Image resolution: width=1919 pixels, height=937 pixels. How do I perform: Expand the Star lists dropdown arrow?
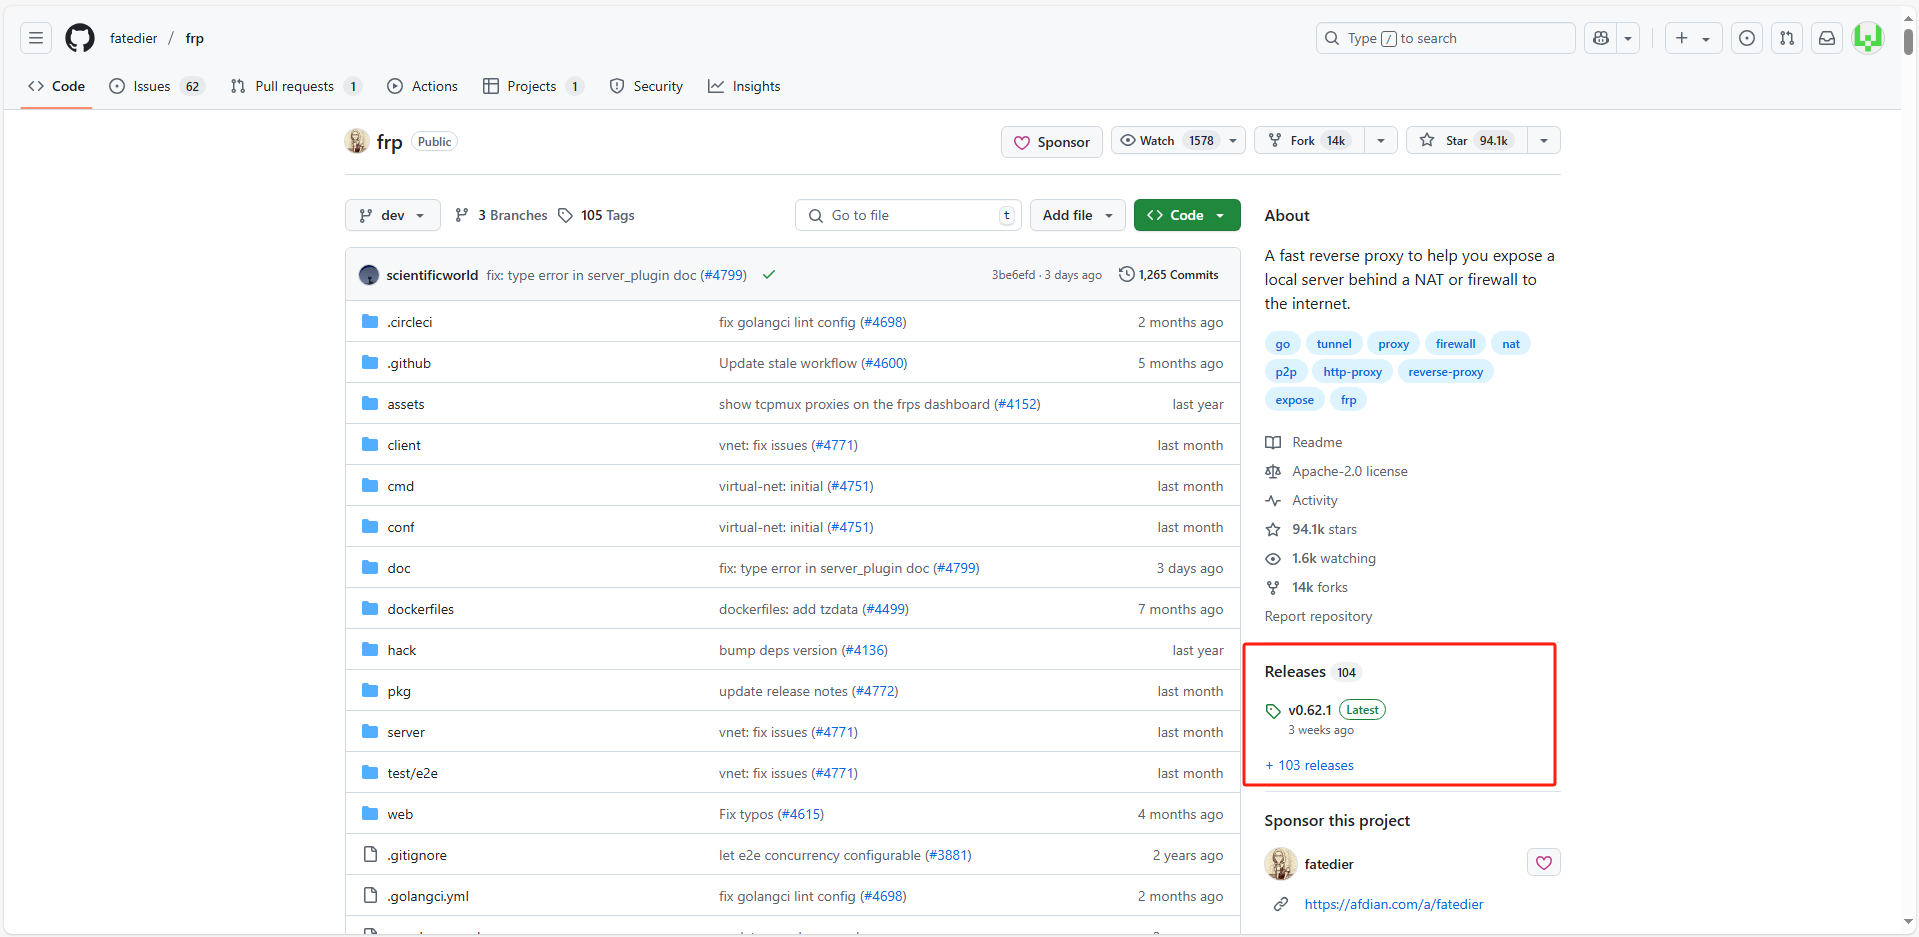click(x=1544, y=141)
